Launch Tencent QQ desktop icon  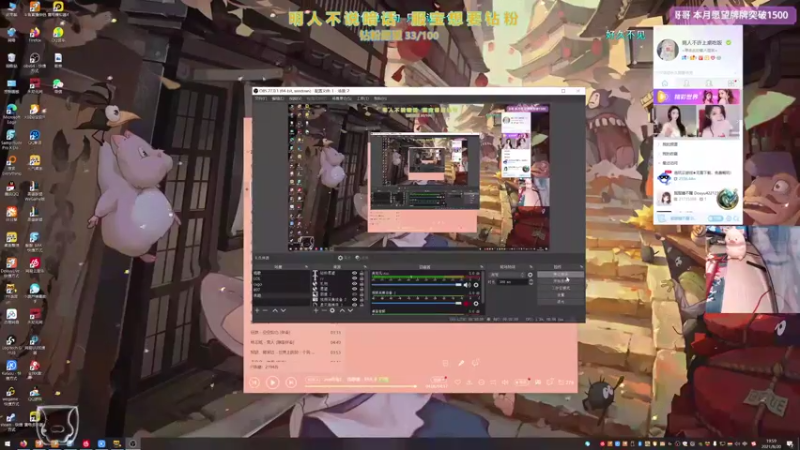click(11, 188)
